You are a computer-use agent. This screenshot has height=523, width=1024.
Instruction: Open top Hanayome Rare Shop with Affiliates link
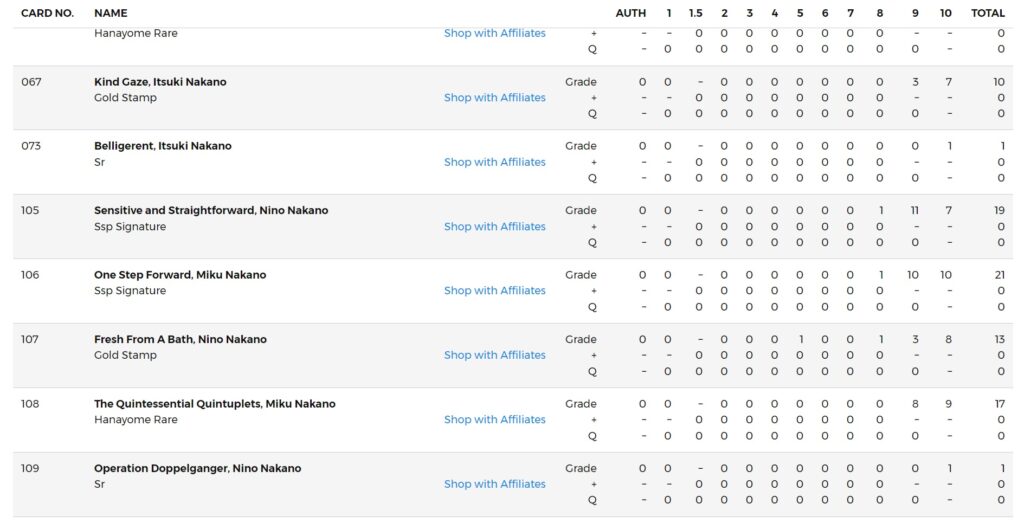coord(494,33)
